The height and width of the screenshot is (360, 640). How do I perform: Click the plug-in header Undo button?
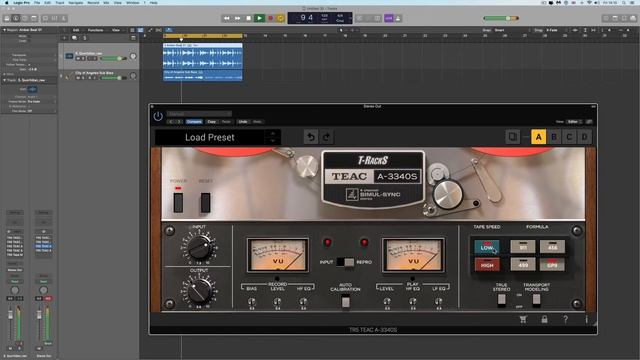243,122
